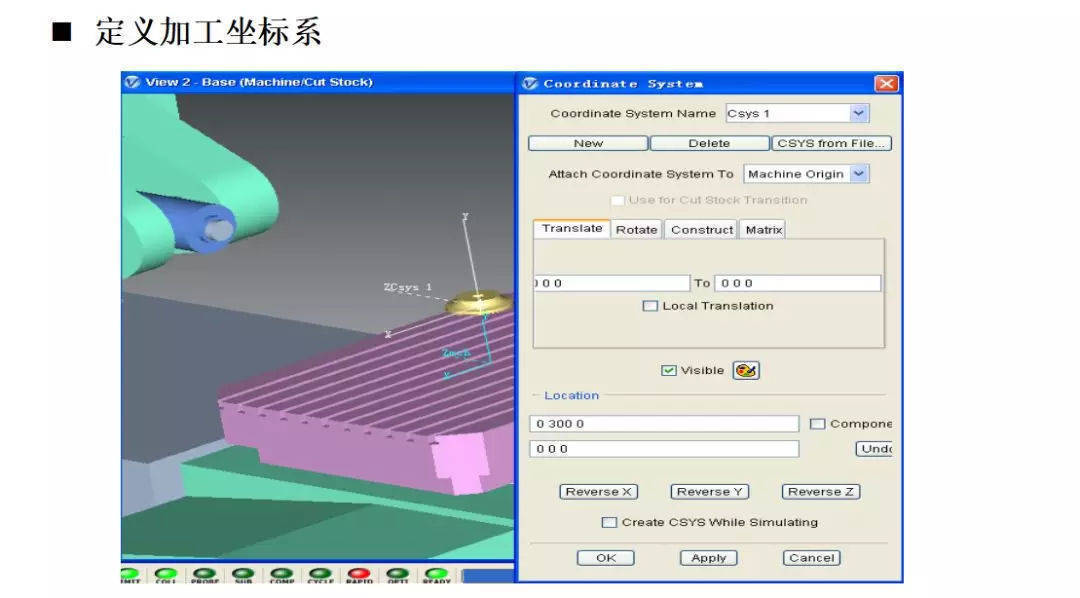Click the red RAPID status light
The width and height of the screenshot is (1080, 598).
click(x=359, y=574)
